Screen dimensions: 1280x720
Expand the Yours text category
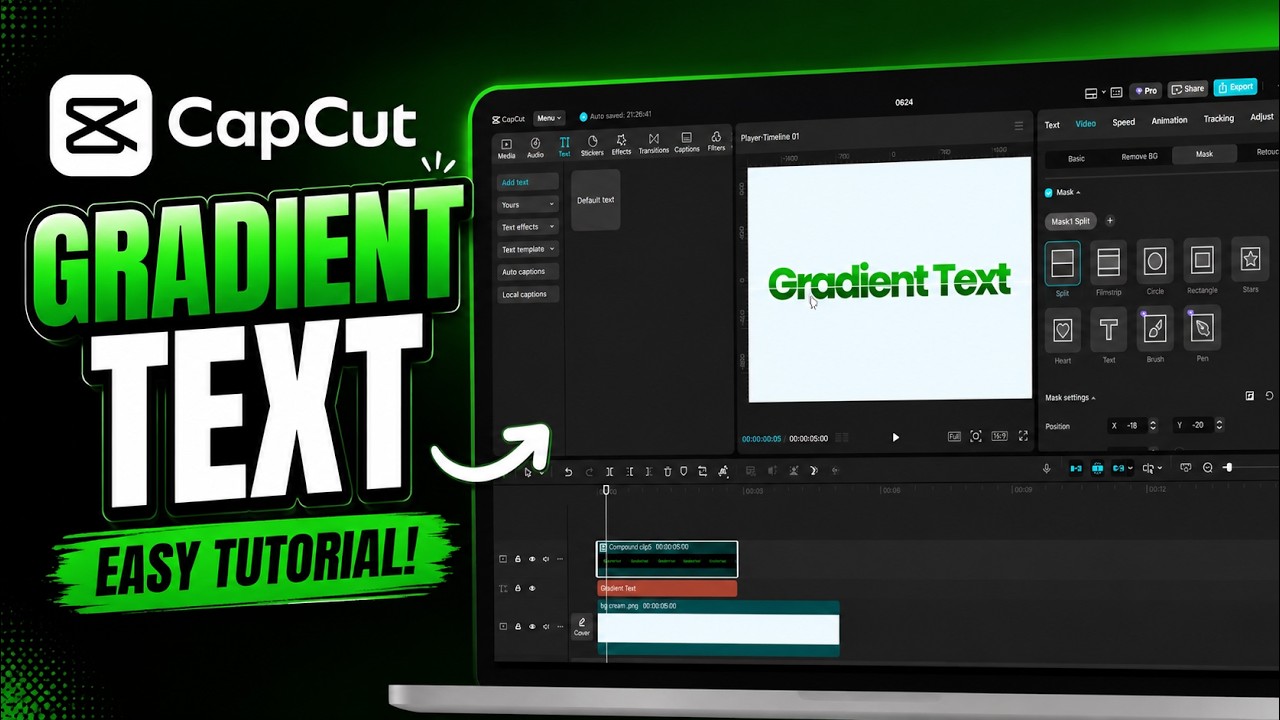point(528,204)
